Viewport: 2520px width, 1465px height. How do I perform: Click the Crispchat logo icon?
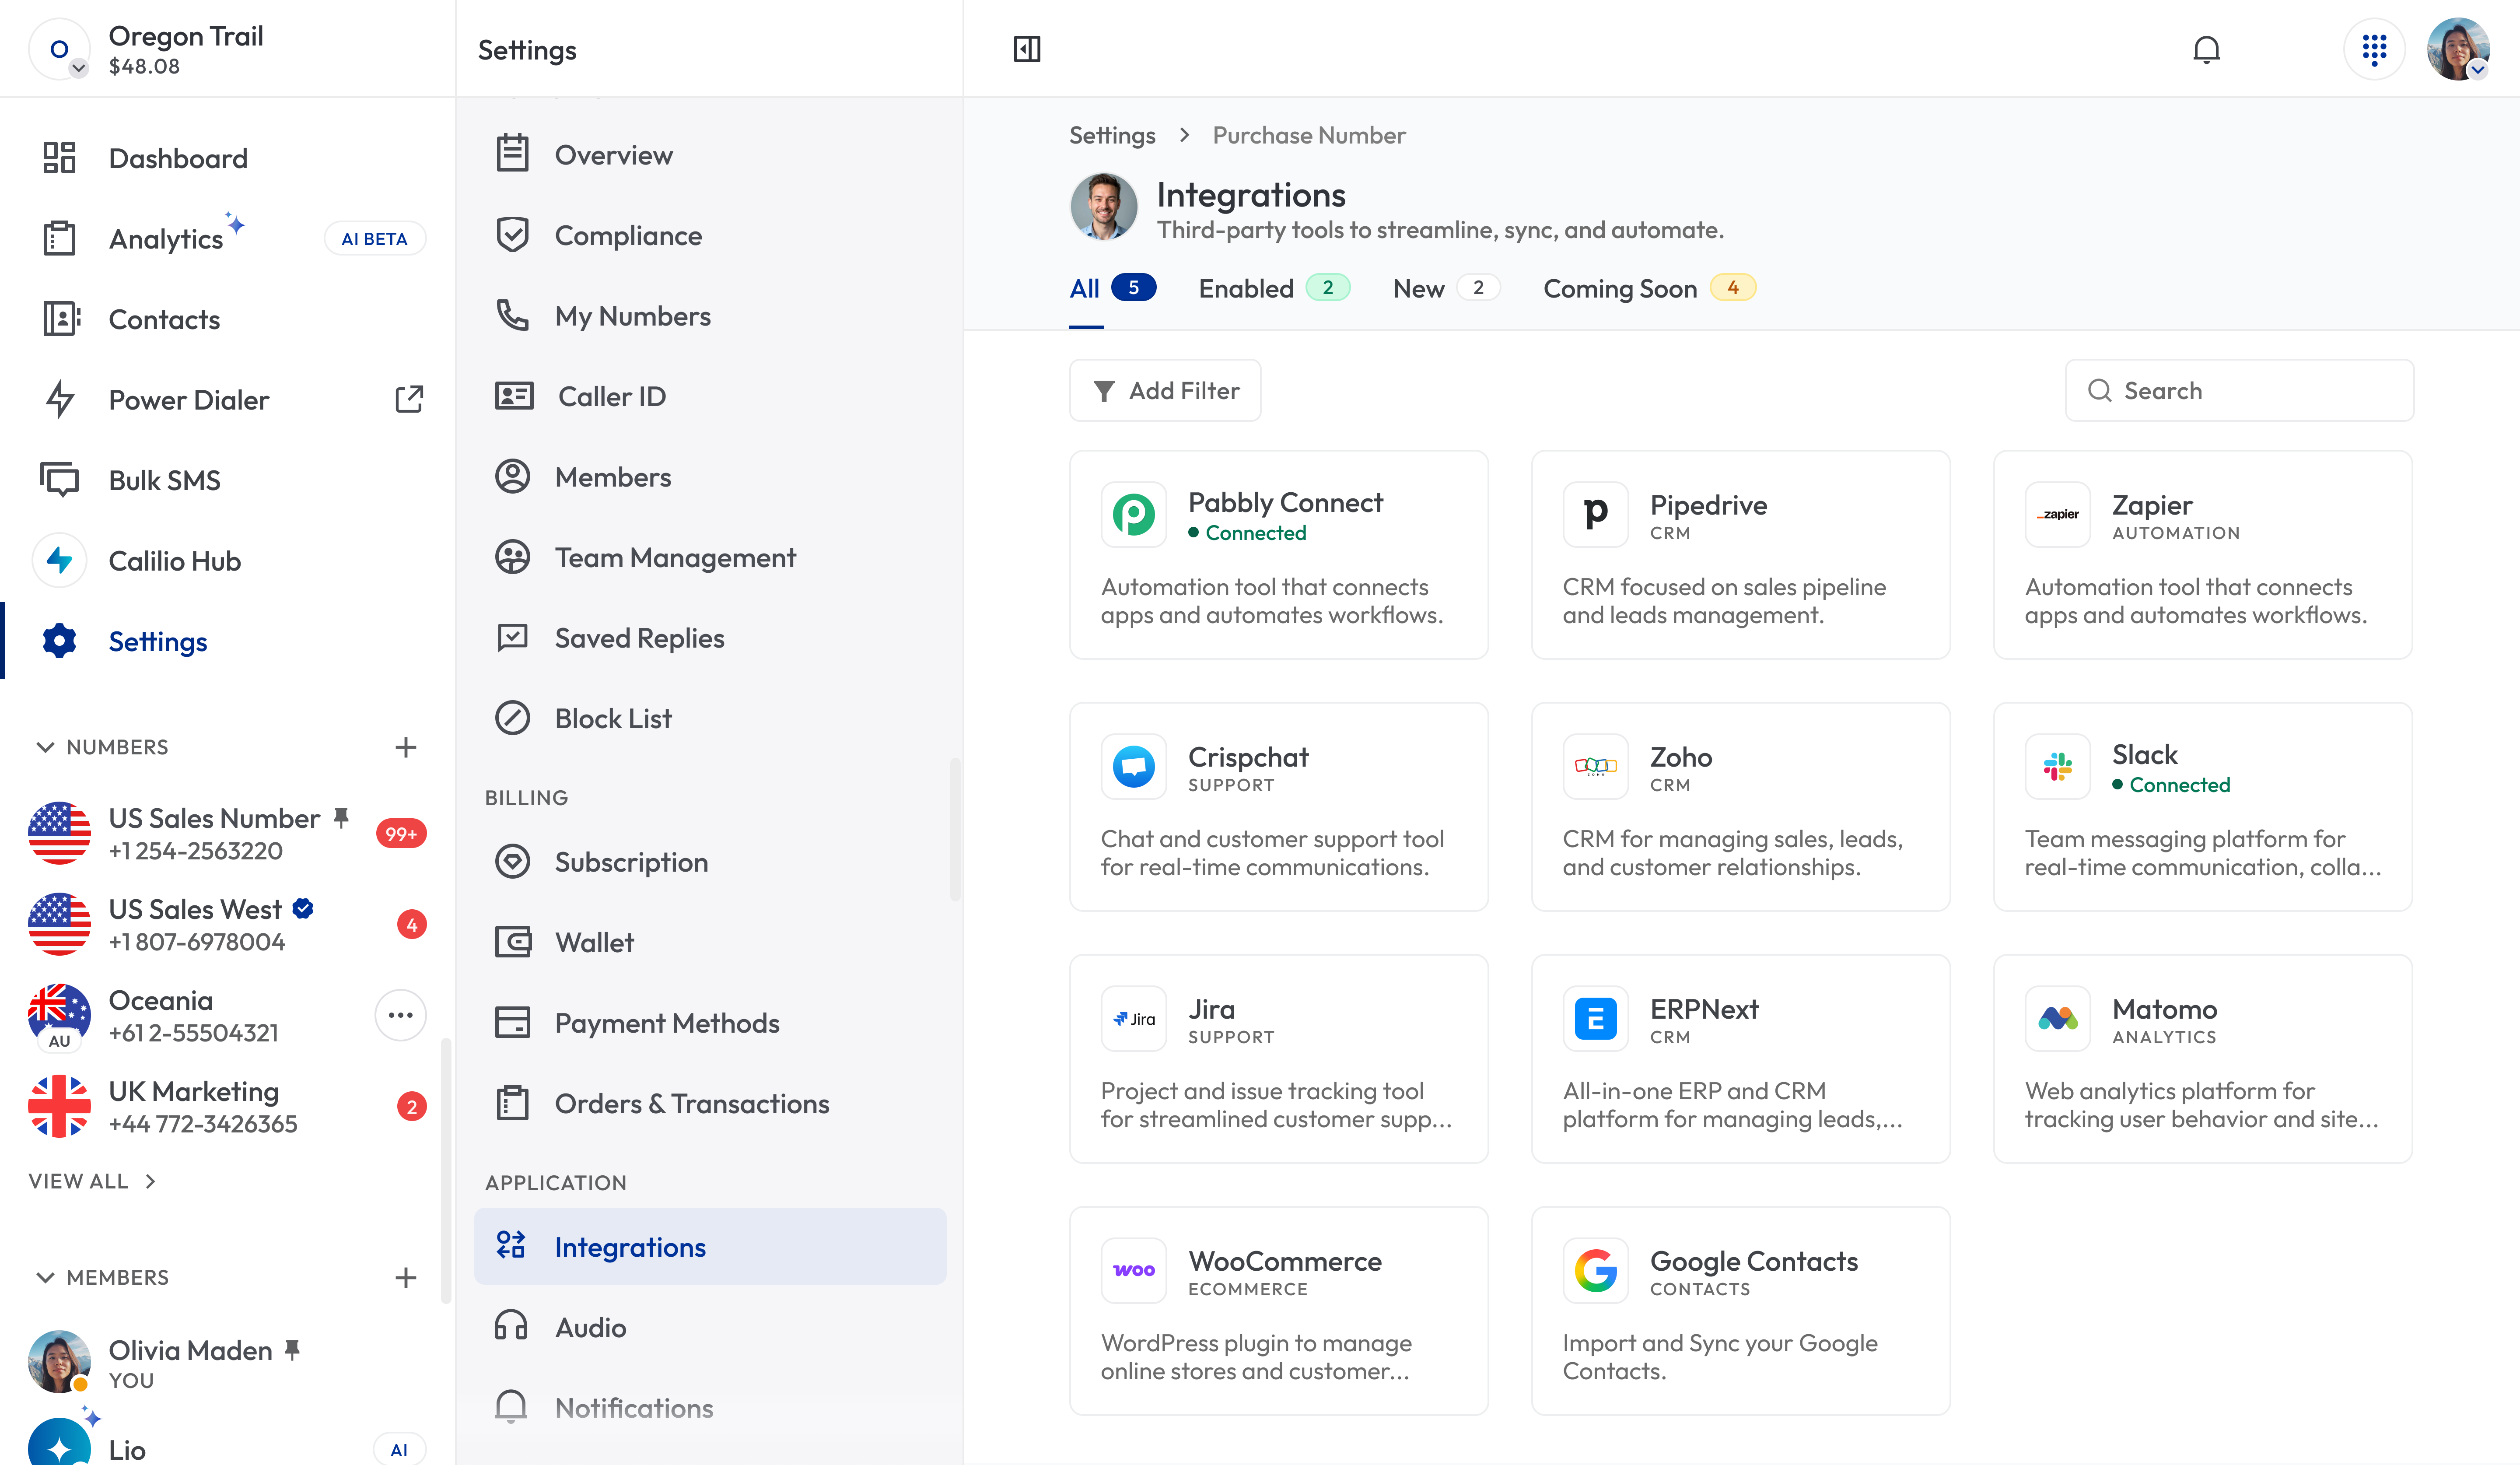pos(1133,766)
